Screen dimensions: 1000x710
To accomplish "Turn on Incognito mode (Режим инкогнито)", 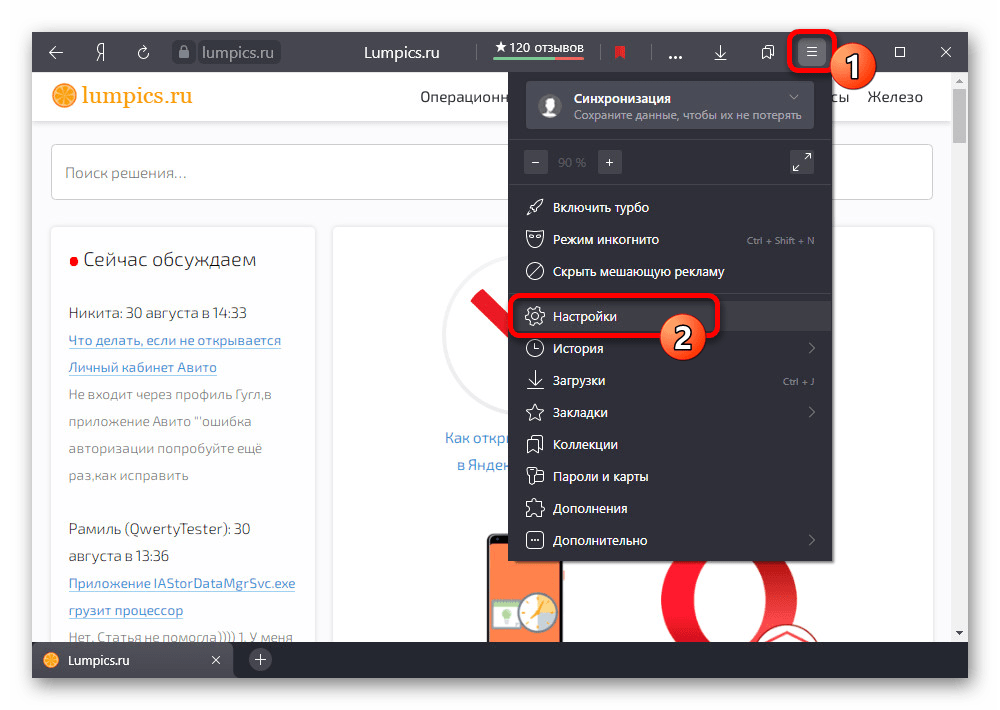I will coord(605,240).
